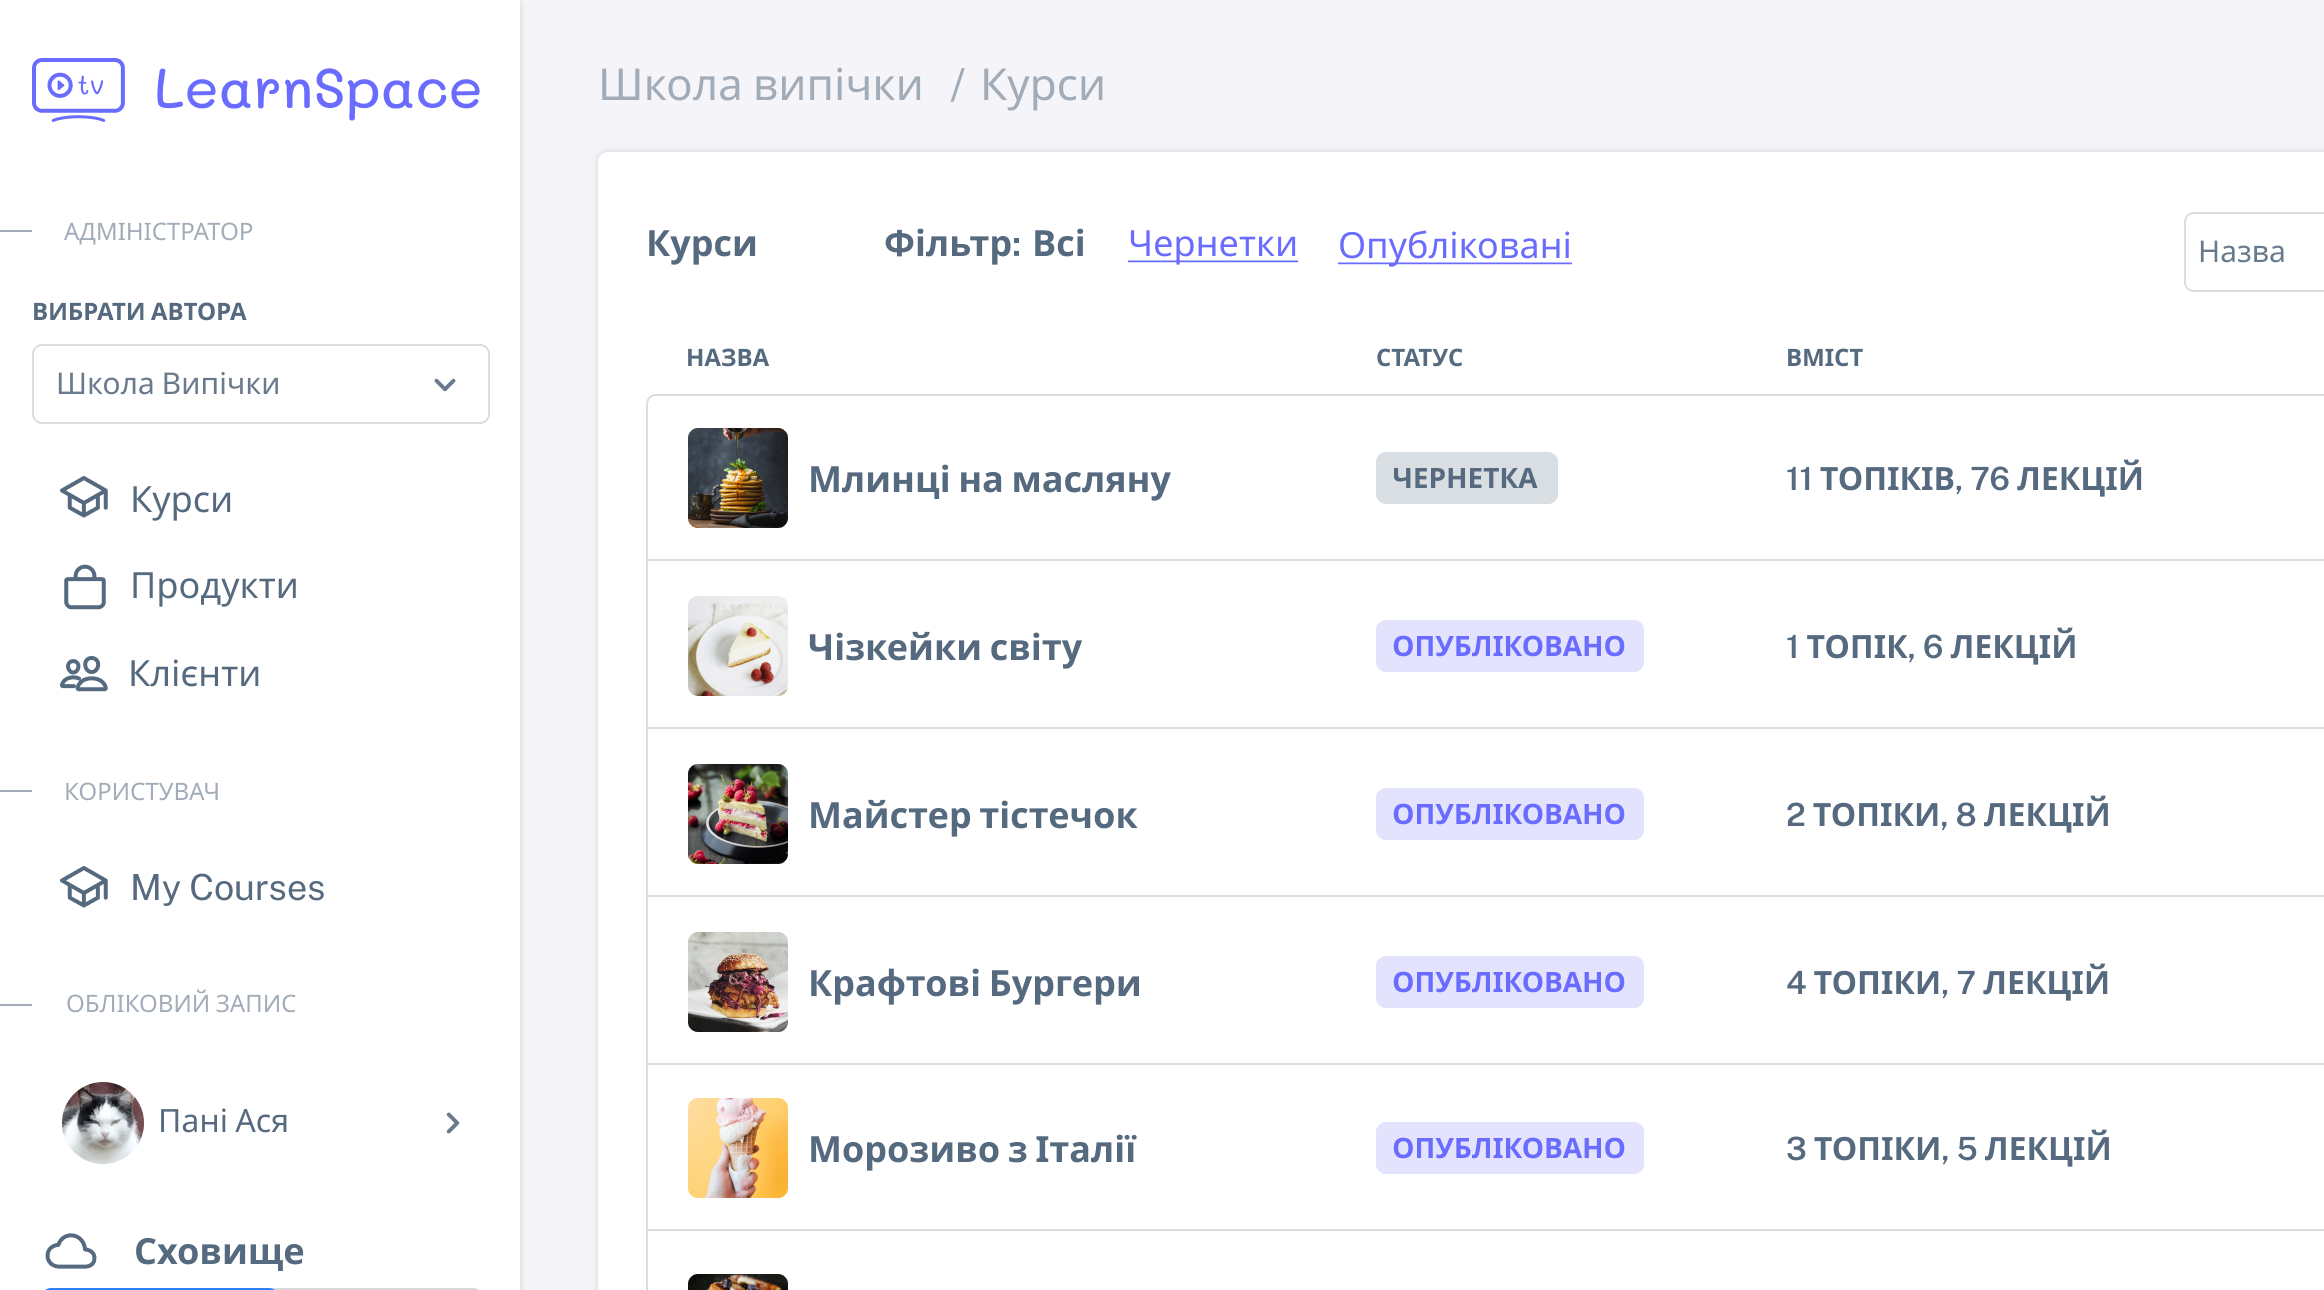Open the Продукти menu item

(x=214, y=586)
